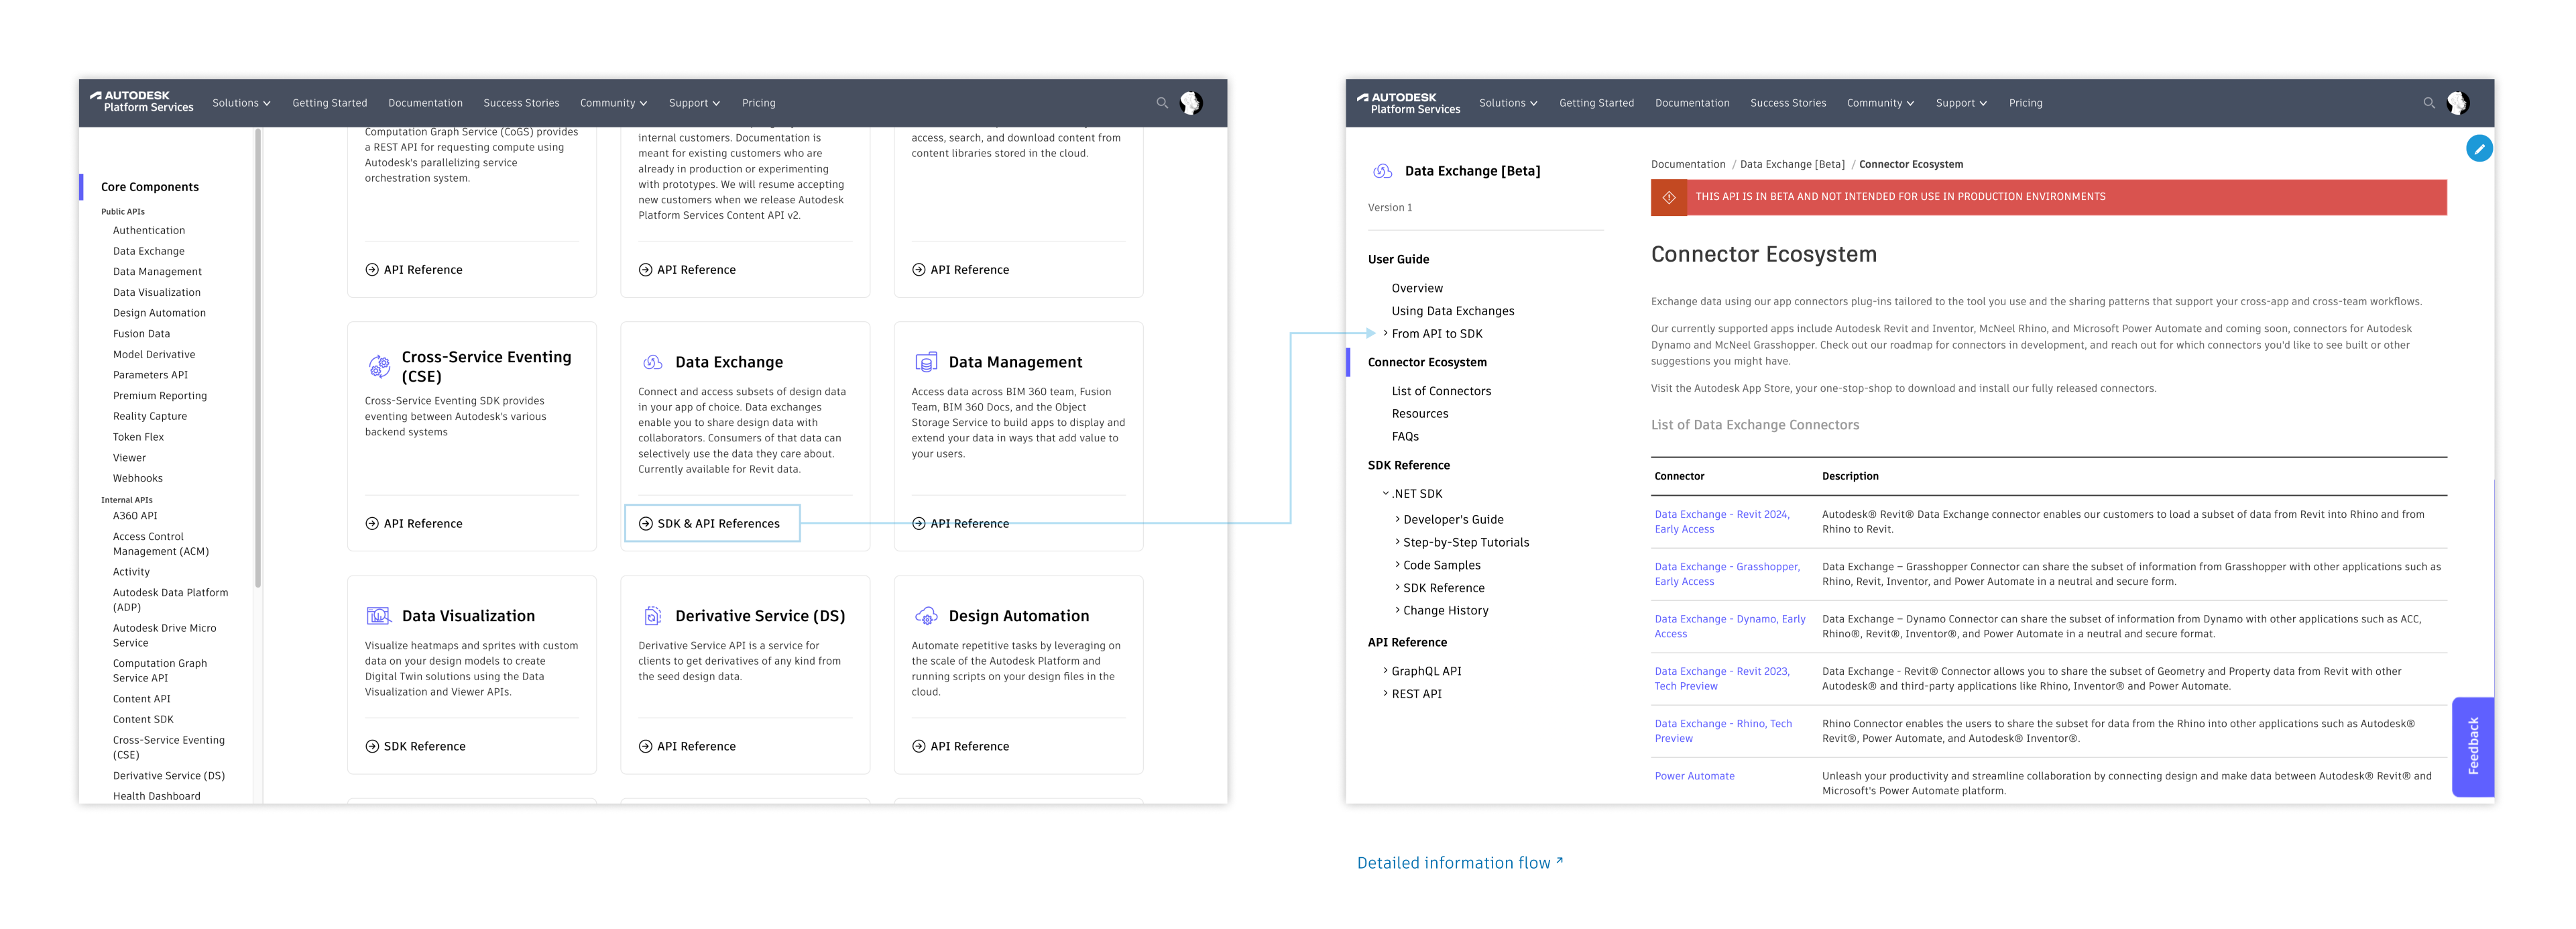Open the user avatar in the left window
The height and width of the screenshot is (929, 2576).
click(1191, 103)
